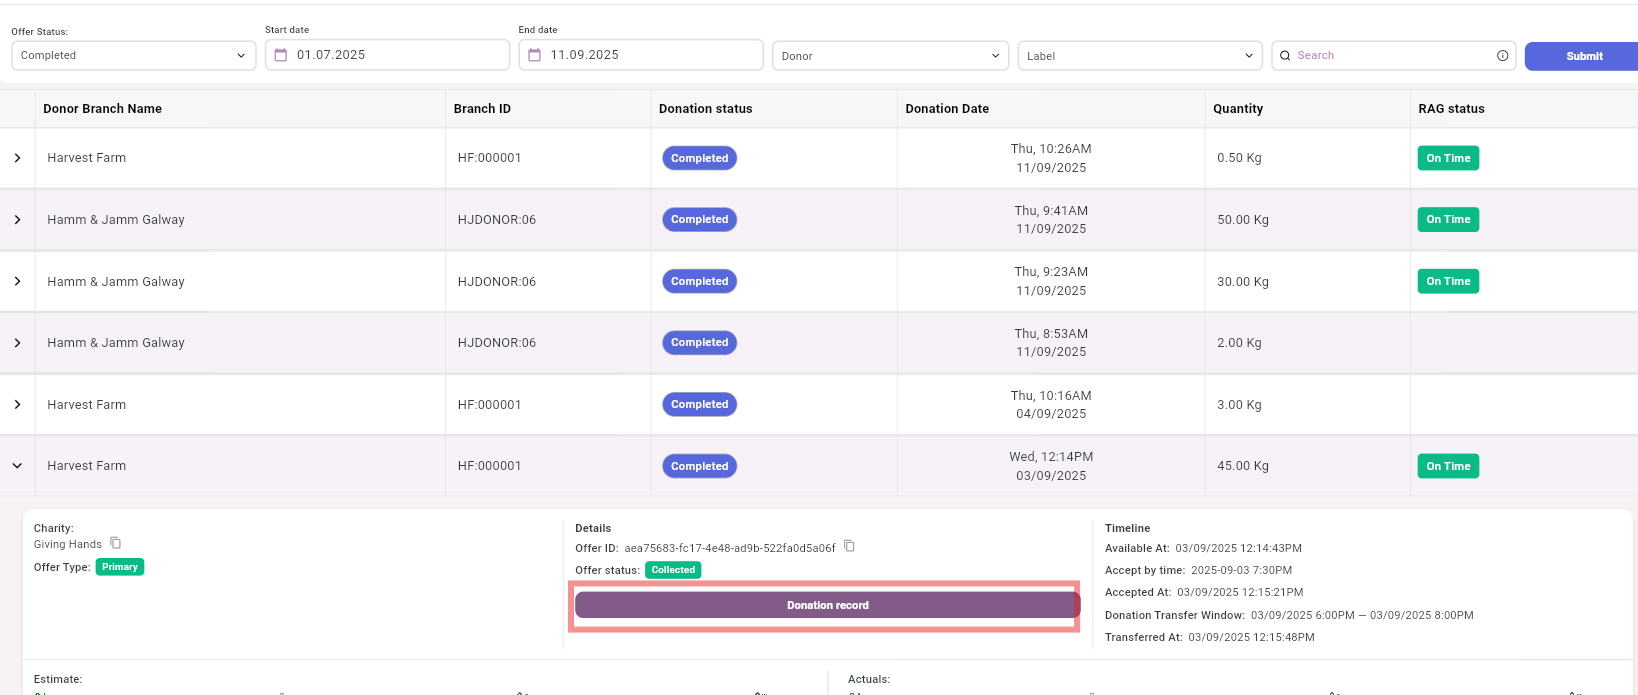Expand the Harvest Farm 3.00 Kg row
Image resolution: width=1638 pixels, height=695 pixels.
(x=17, y=405)
